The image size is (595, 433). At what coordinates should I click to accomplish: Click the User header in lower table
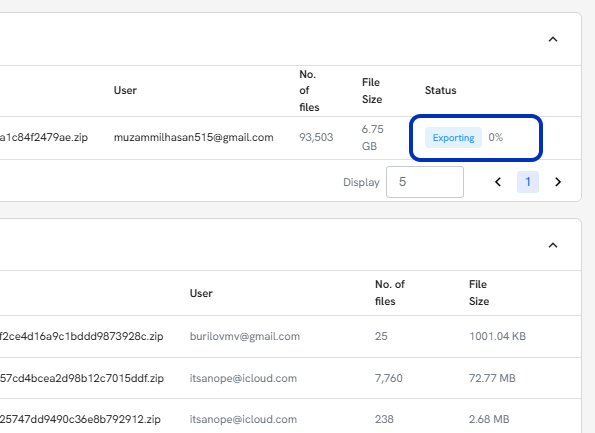click(201, 293)
